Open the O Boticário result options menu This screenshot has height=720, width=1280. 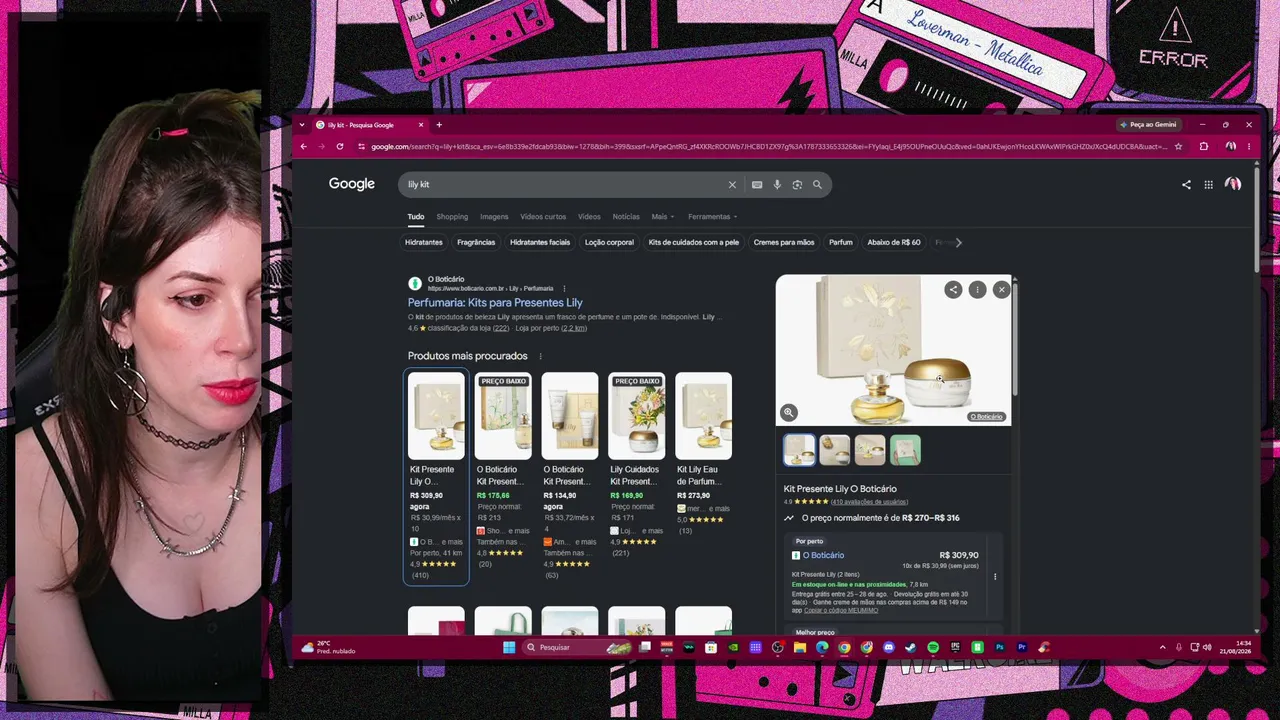(564, 289)
